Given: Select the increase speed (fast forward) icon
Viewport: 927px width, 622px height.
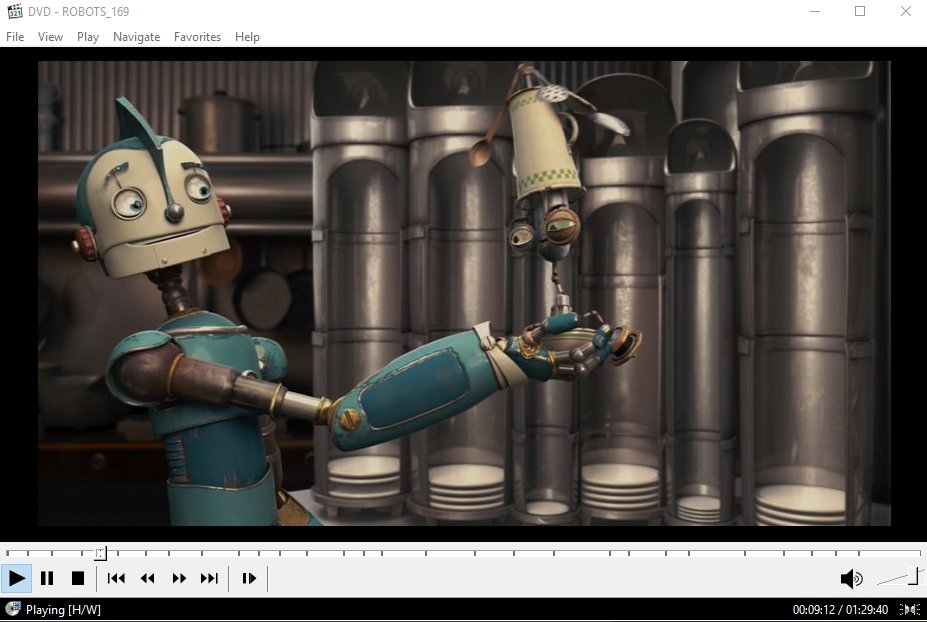Looking at the screenshot, I should [x=179, y=578].
